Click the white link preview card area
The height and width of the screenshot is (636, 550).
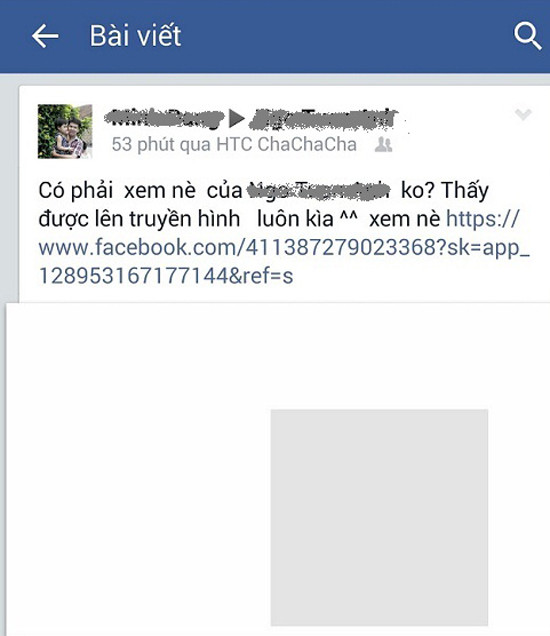pyautogui.click(x=277, y=469)
